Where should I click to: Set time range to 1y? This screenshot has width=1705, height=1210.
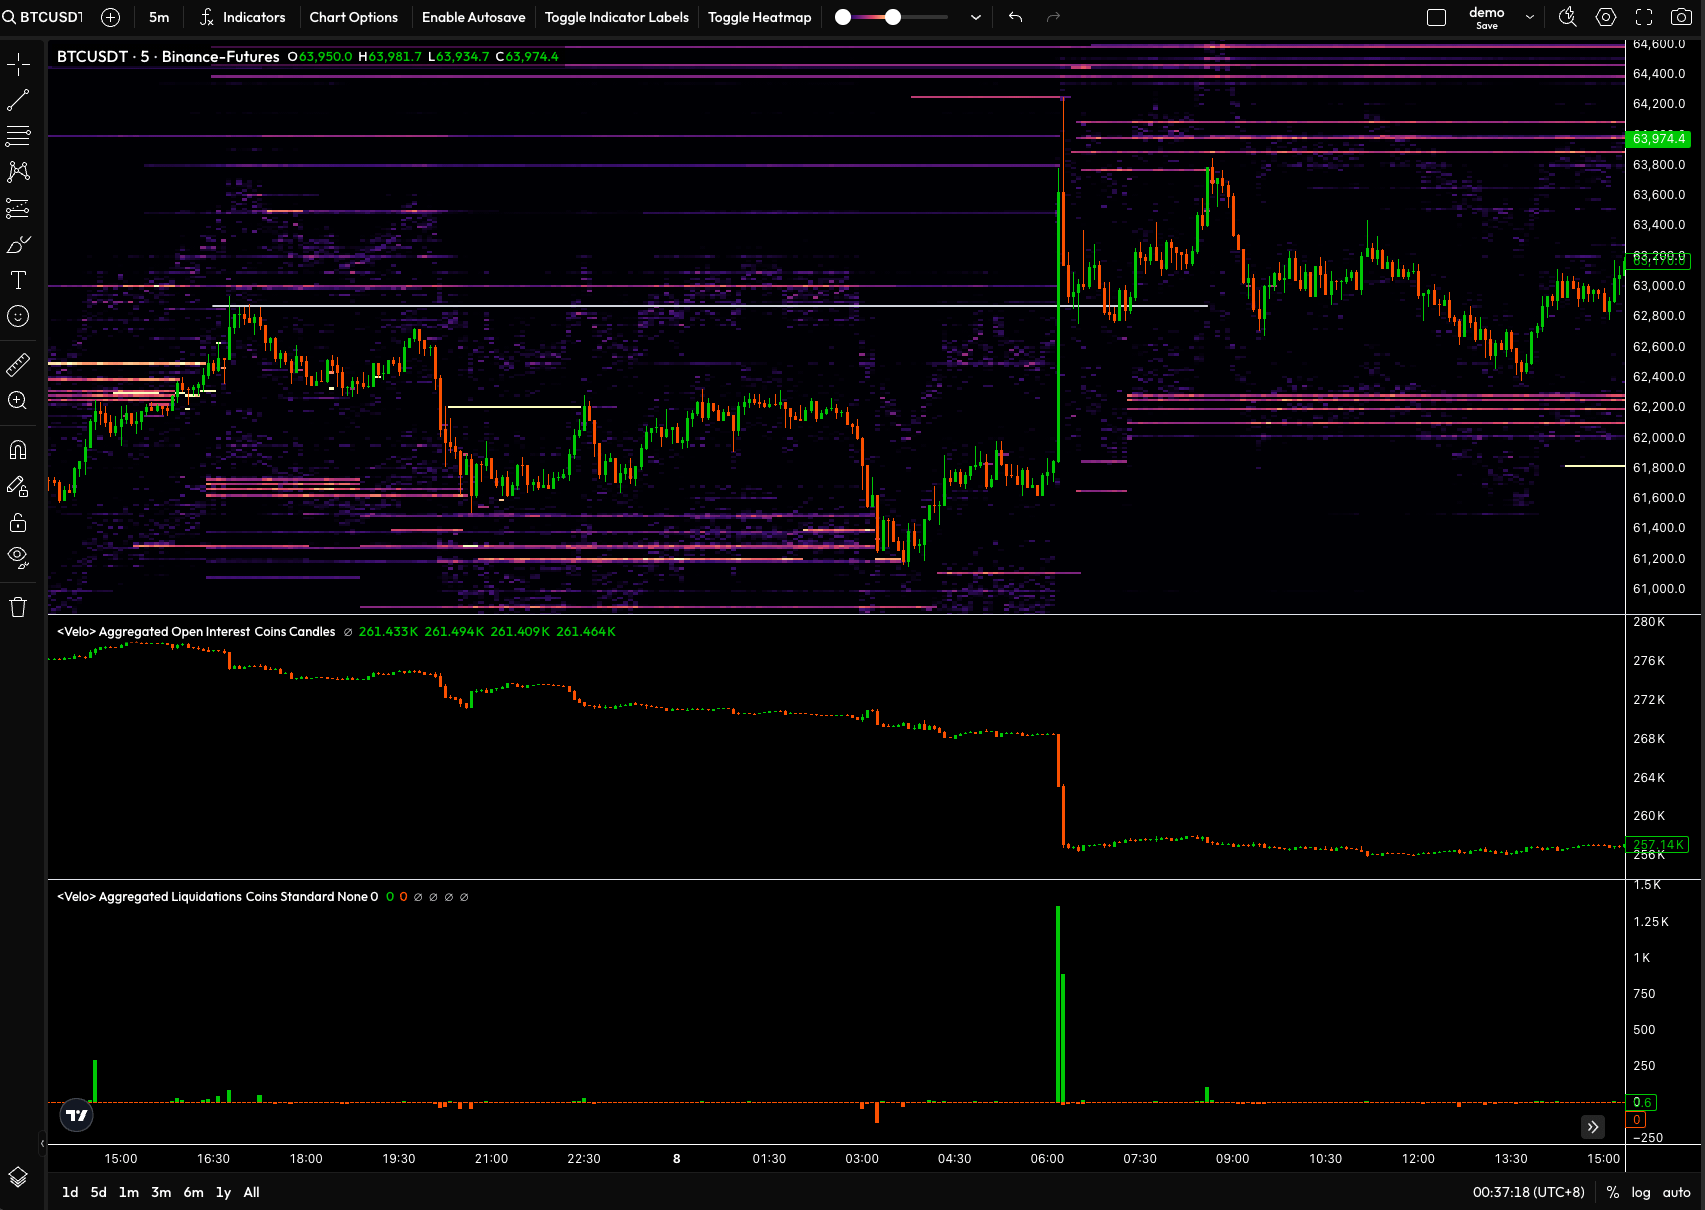tap(223, 1192)
